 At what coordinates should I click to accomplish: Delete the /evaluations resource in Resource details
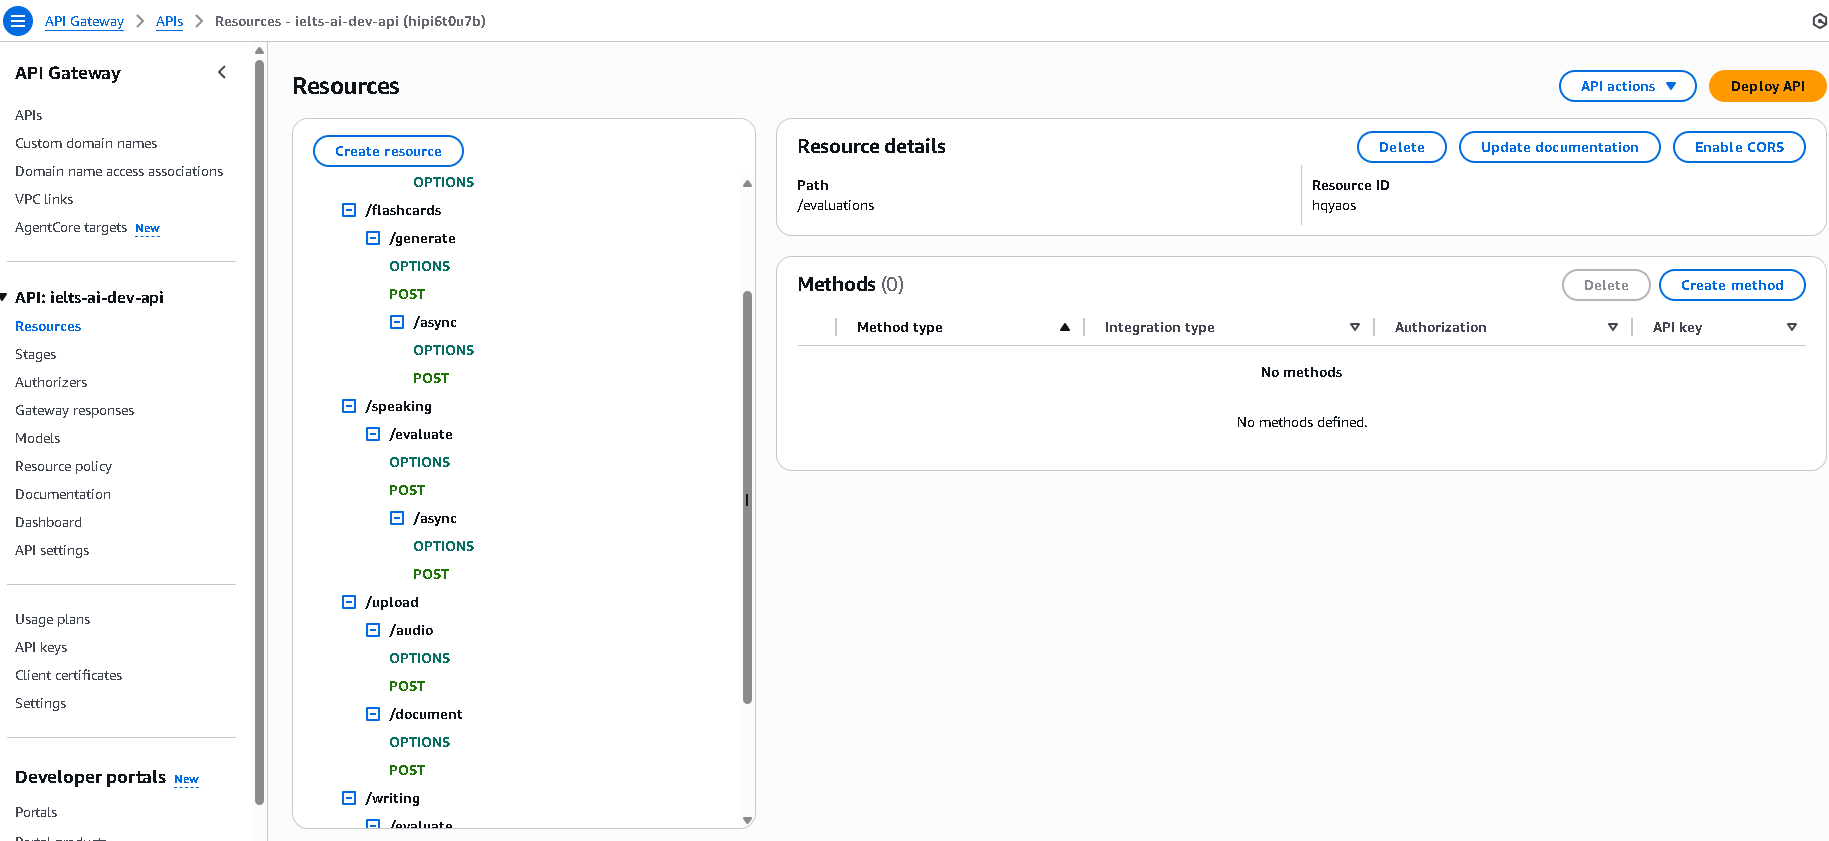[1401, 147]
